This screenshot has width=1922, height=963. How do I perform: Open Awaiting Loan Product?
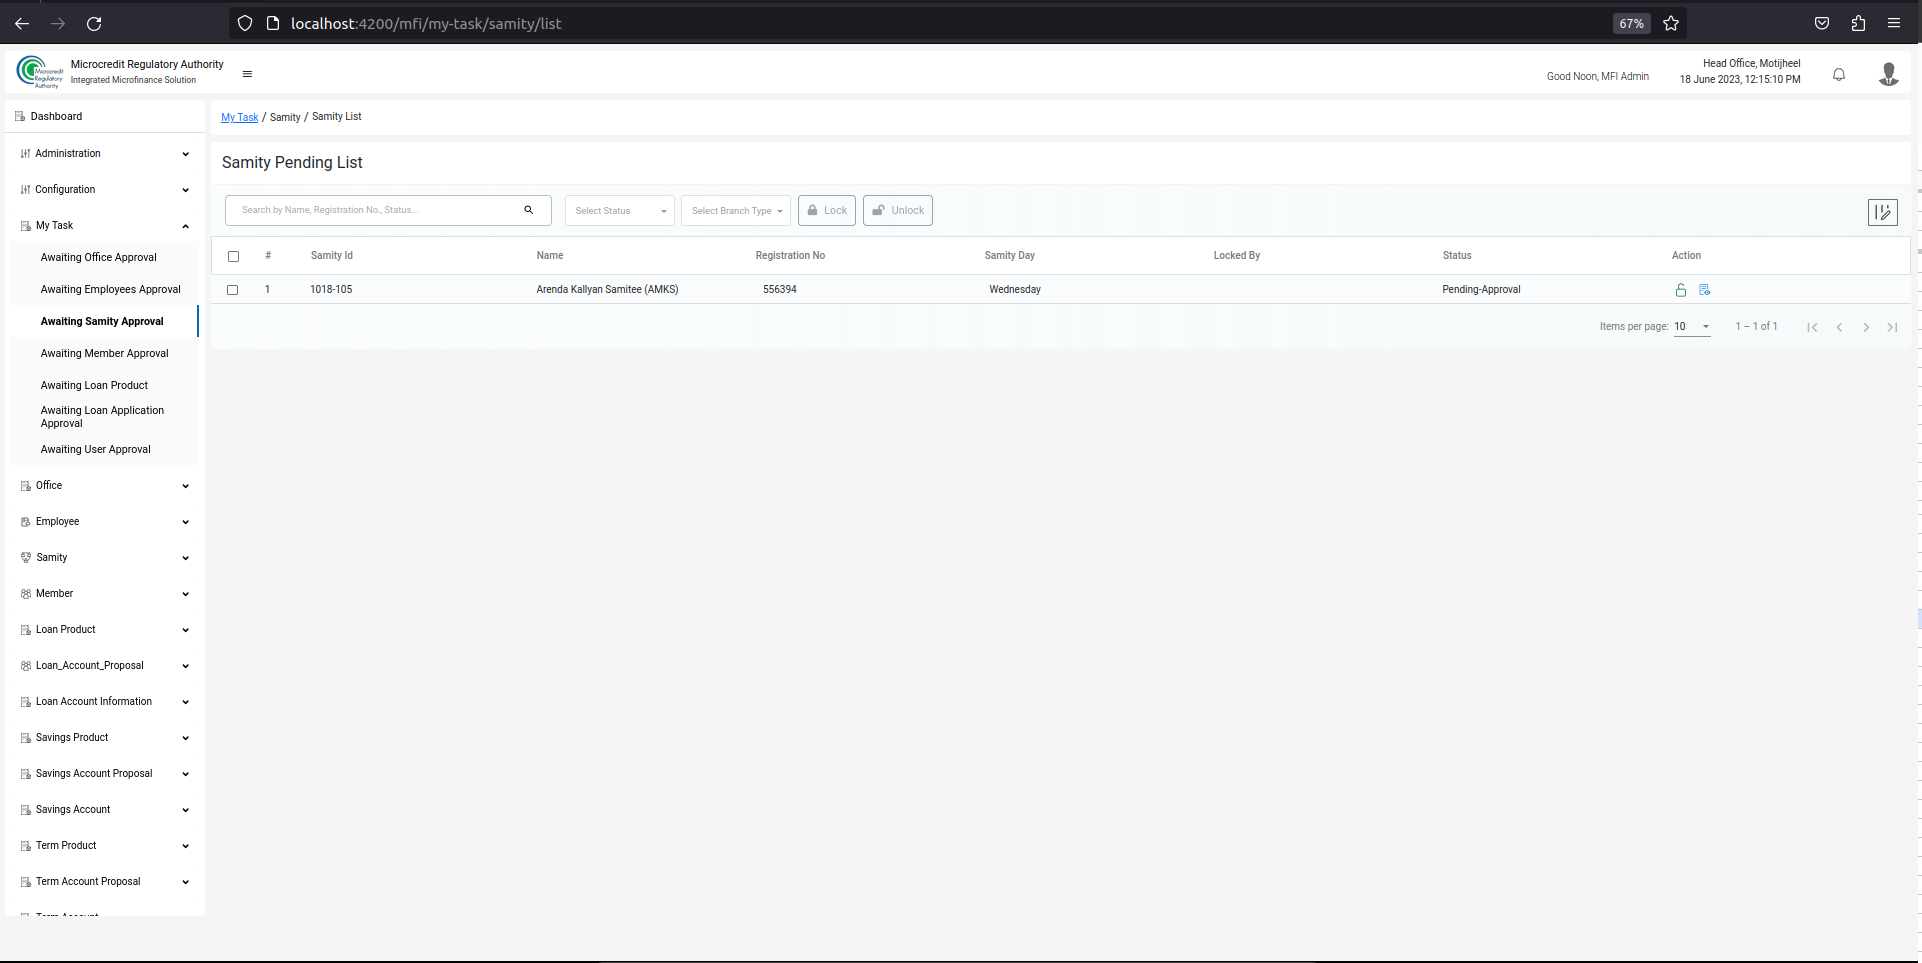tap(94, 386)
